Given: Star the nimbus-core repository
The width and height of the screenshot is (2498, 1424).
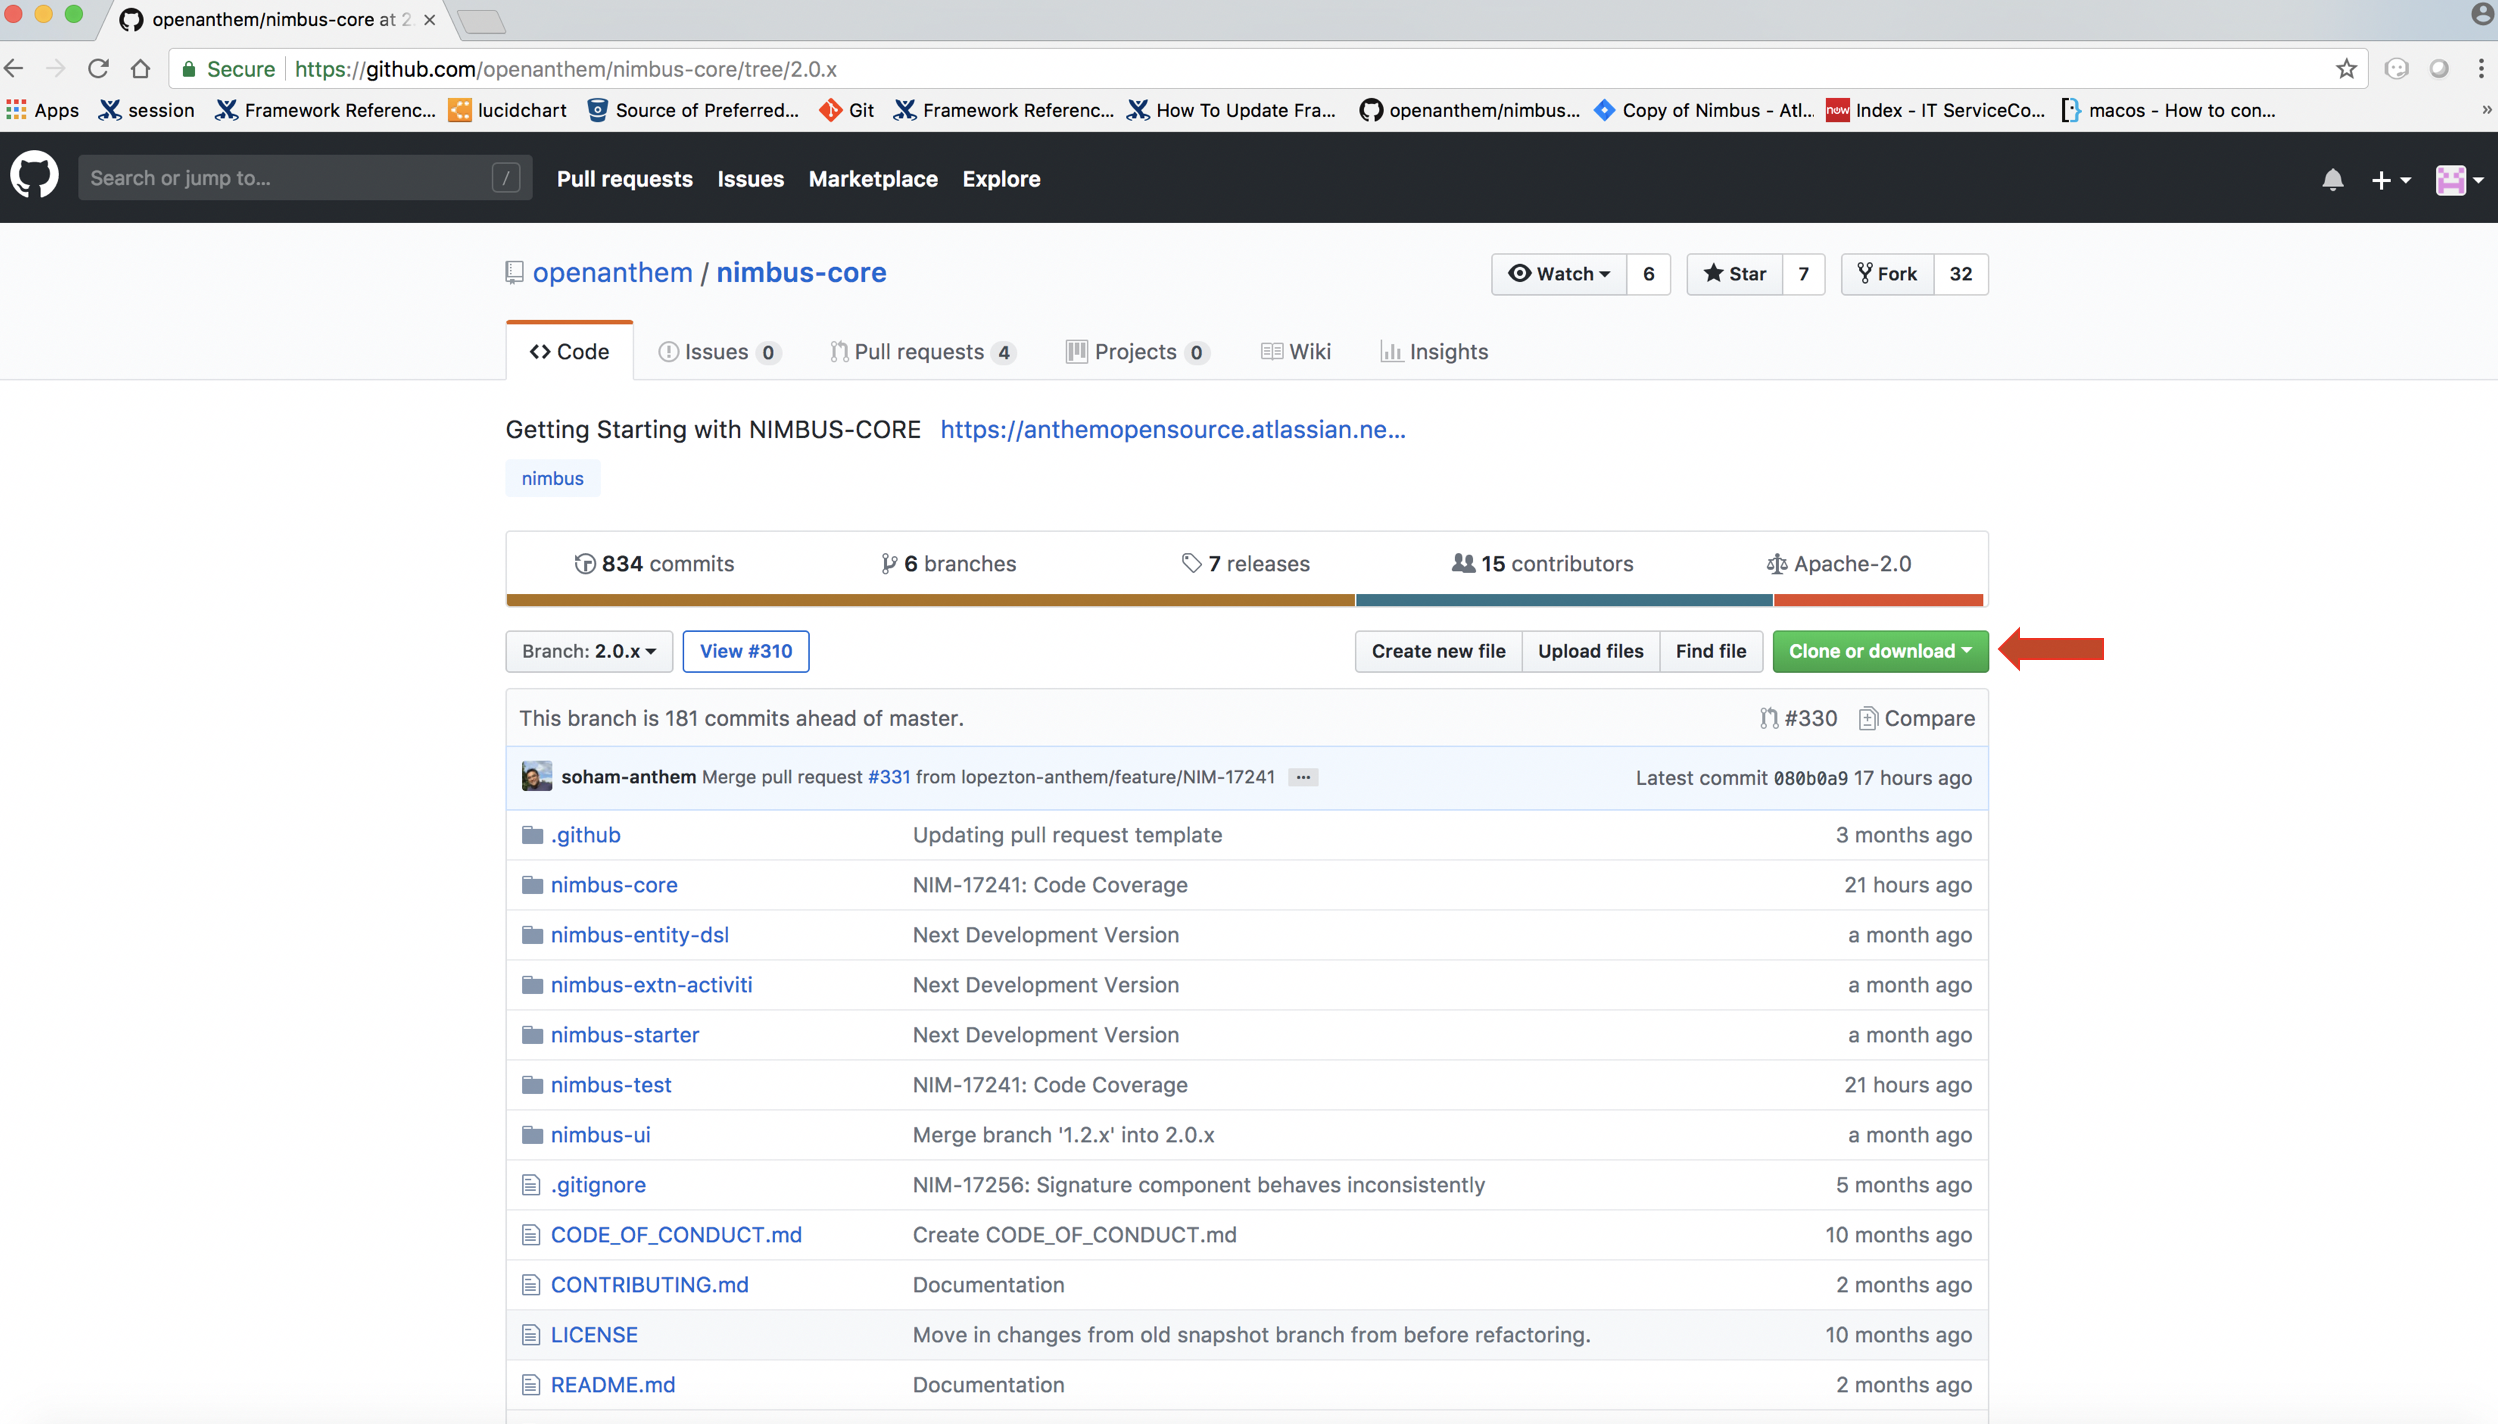Looking at the screenshot, I should tap(1735, 273).
